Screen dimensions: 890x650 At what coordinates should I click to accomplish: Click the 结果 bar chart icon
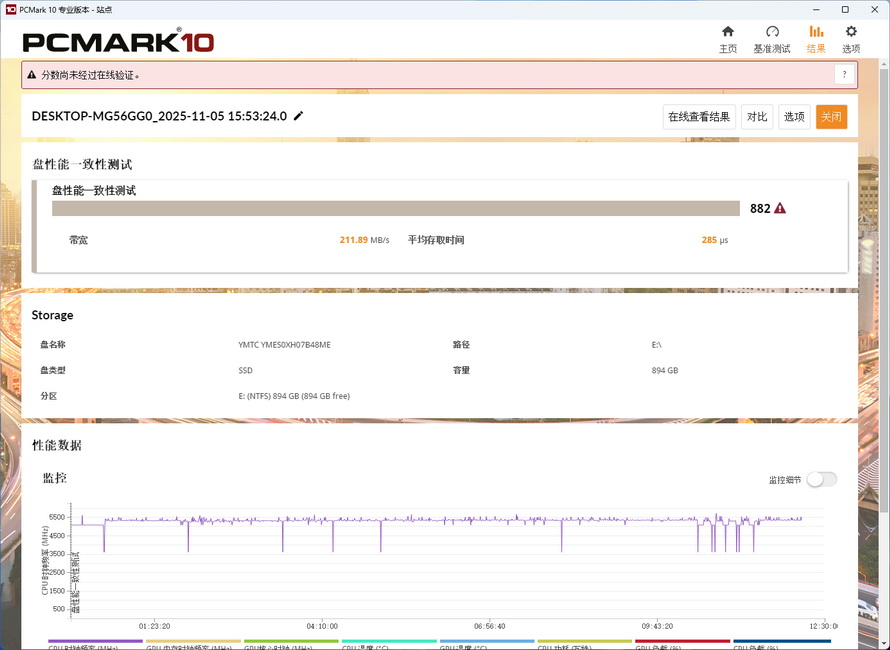815,31
